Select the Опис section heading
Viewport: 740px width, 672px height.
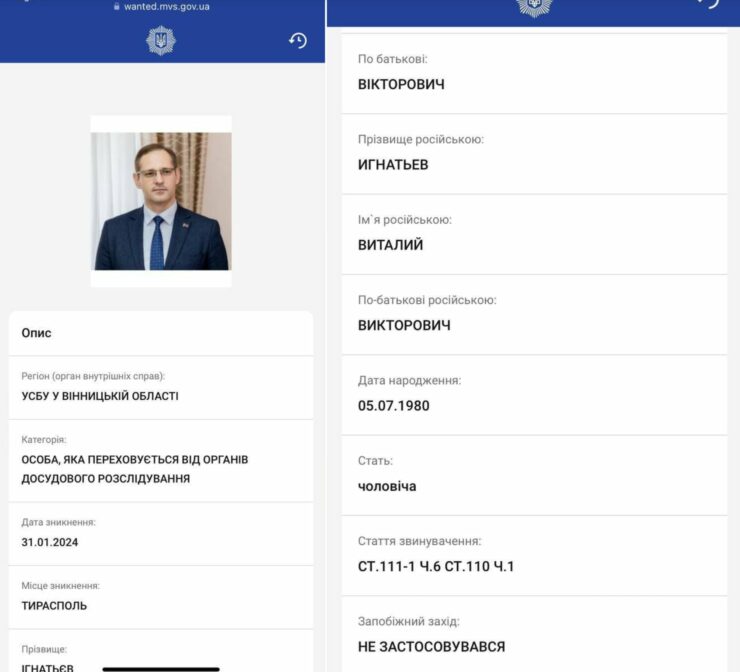tap(36, 333)
